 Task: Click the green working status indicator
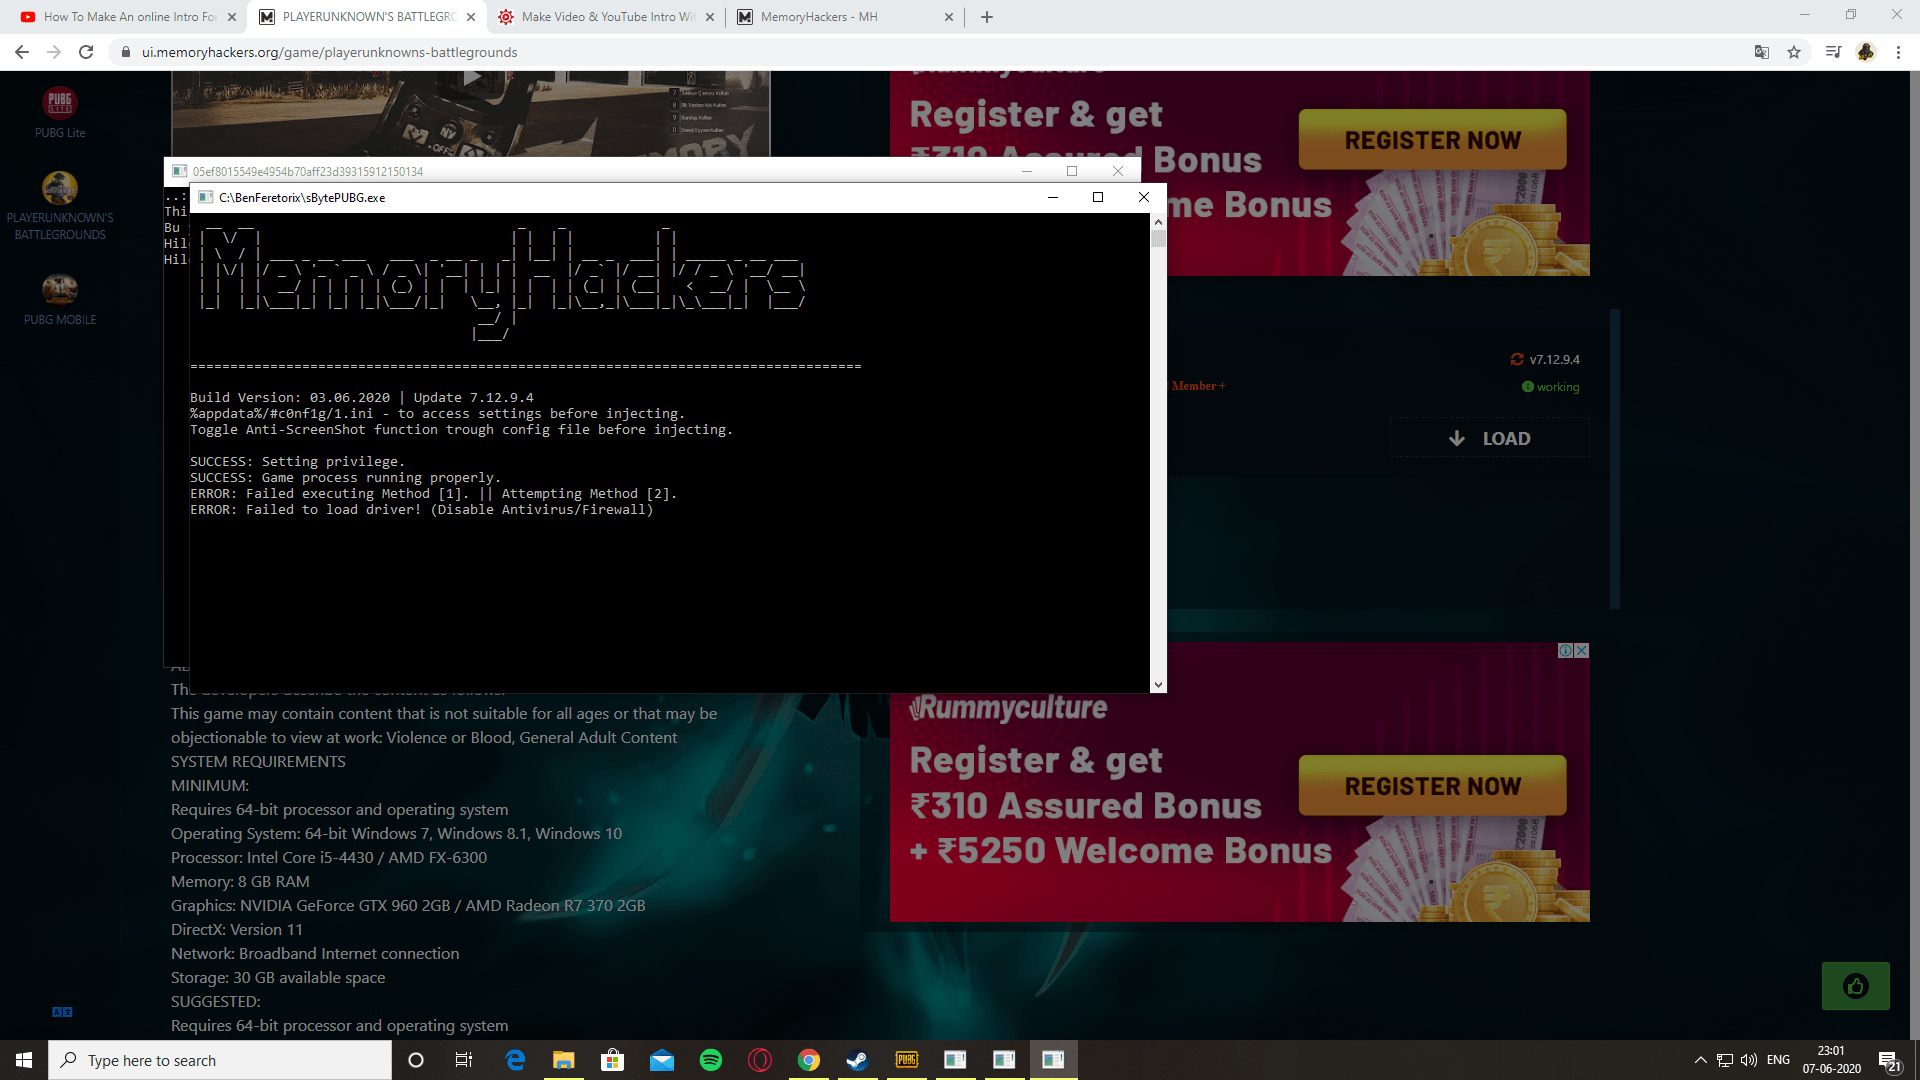pyautogui.click(x=1551, y=387)
